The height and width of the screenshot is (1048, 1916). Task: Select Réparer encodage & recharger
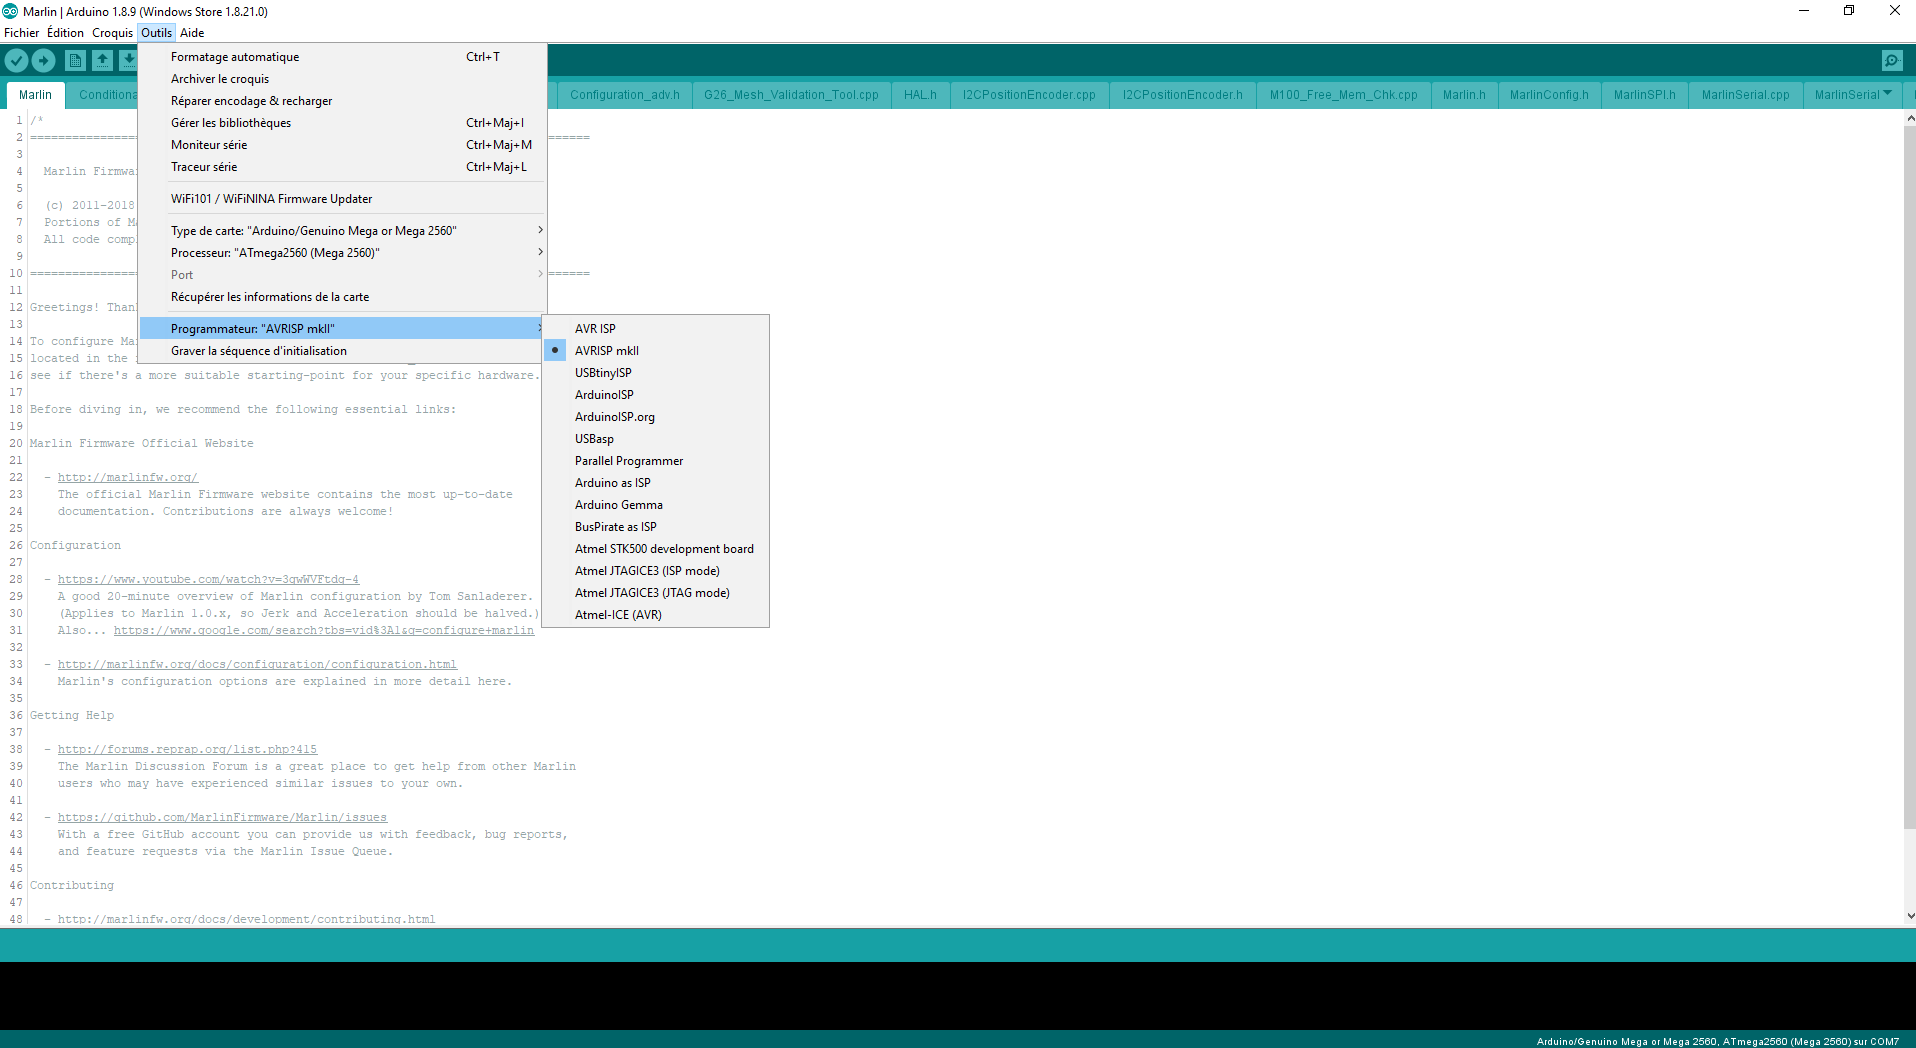[343, 101]
